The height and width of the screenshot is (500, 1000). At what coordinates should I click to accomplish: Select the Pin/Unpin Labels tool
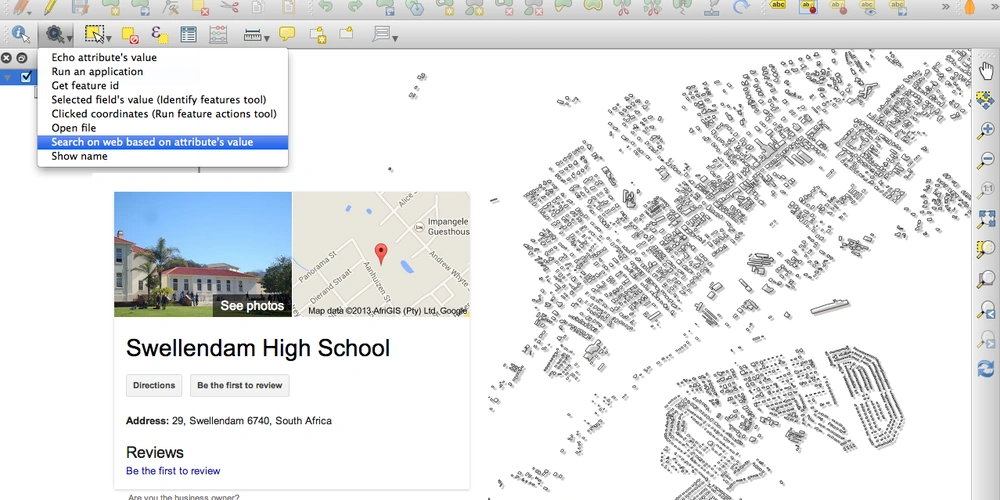[837, 7]
